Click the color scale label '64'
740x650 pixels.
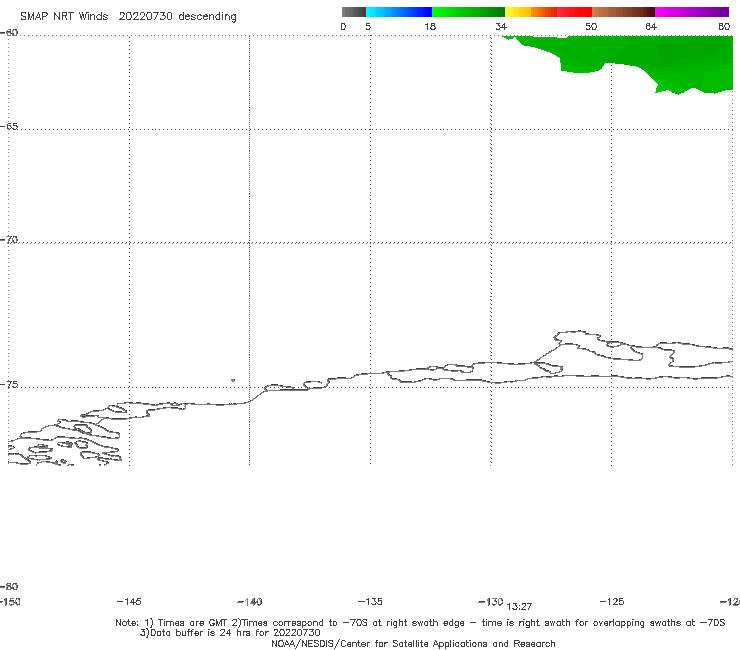[x=651, y=26]
